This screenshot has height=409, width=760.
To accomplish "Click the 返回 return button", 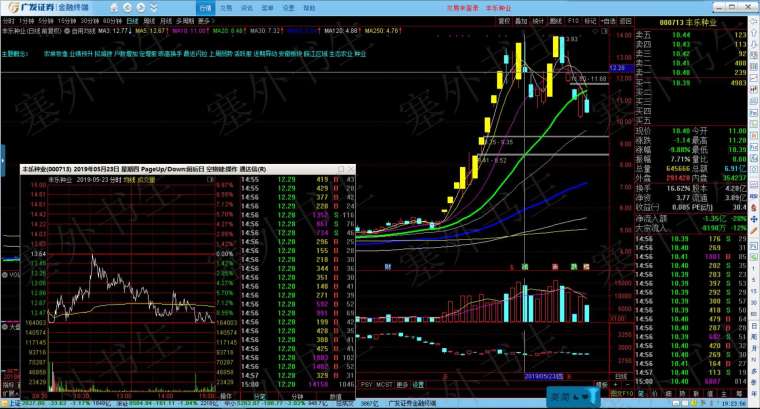I will tap(626, 21).
